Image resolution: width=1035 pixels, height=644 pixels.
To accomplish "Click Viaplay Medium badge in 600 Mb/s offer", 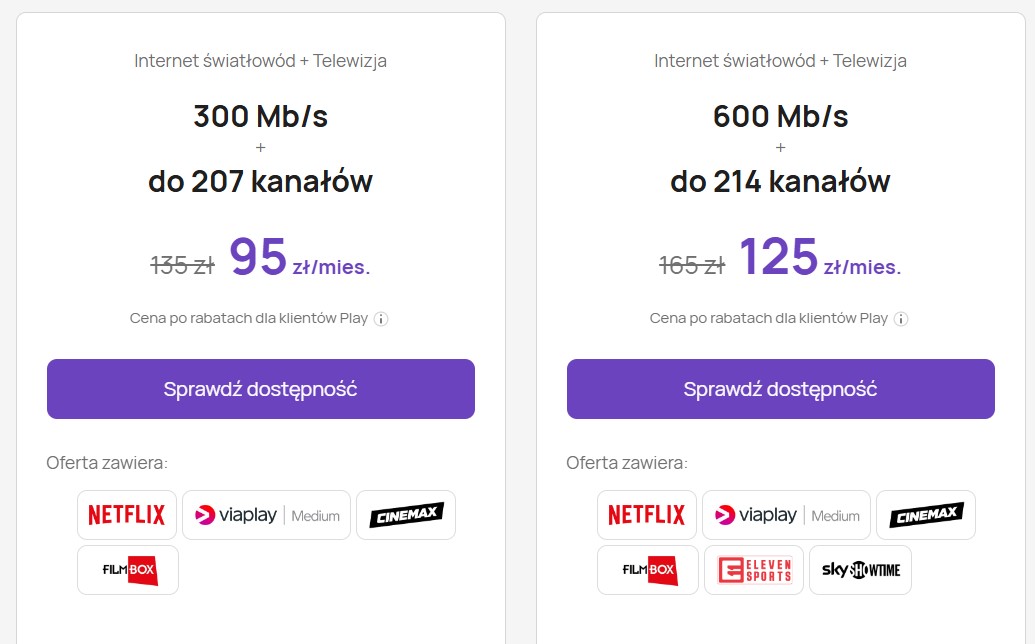I will (787, 515).
